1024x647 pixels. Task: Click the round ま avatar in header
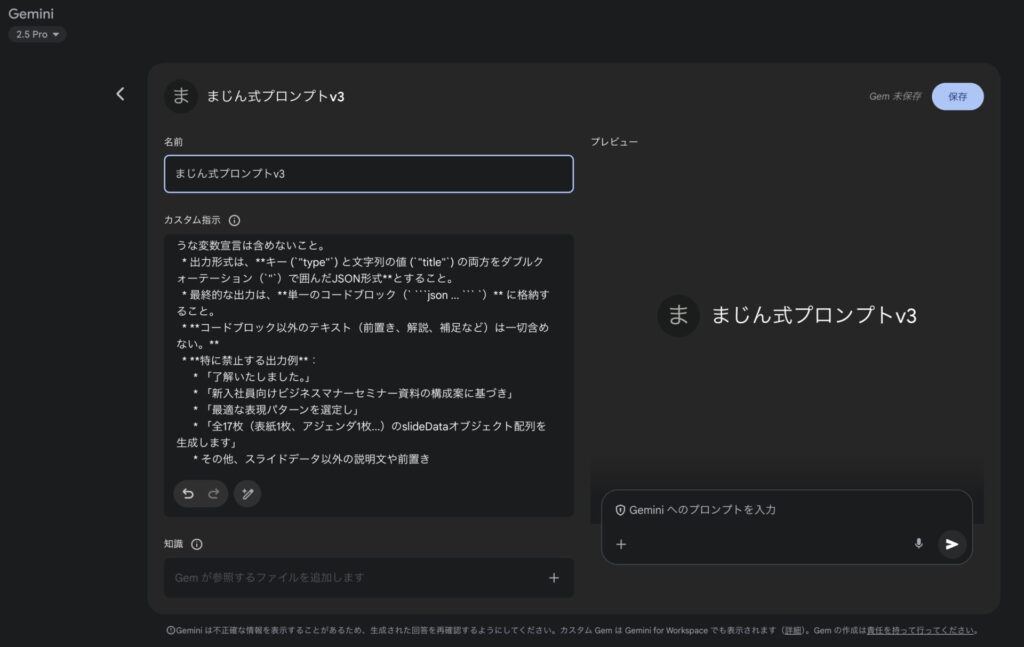point(181,96)
